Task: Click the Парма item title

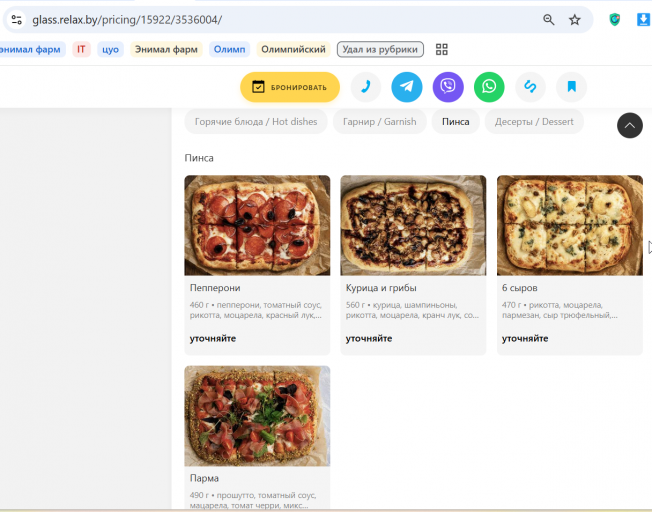Action: pos(204,478)
